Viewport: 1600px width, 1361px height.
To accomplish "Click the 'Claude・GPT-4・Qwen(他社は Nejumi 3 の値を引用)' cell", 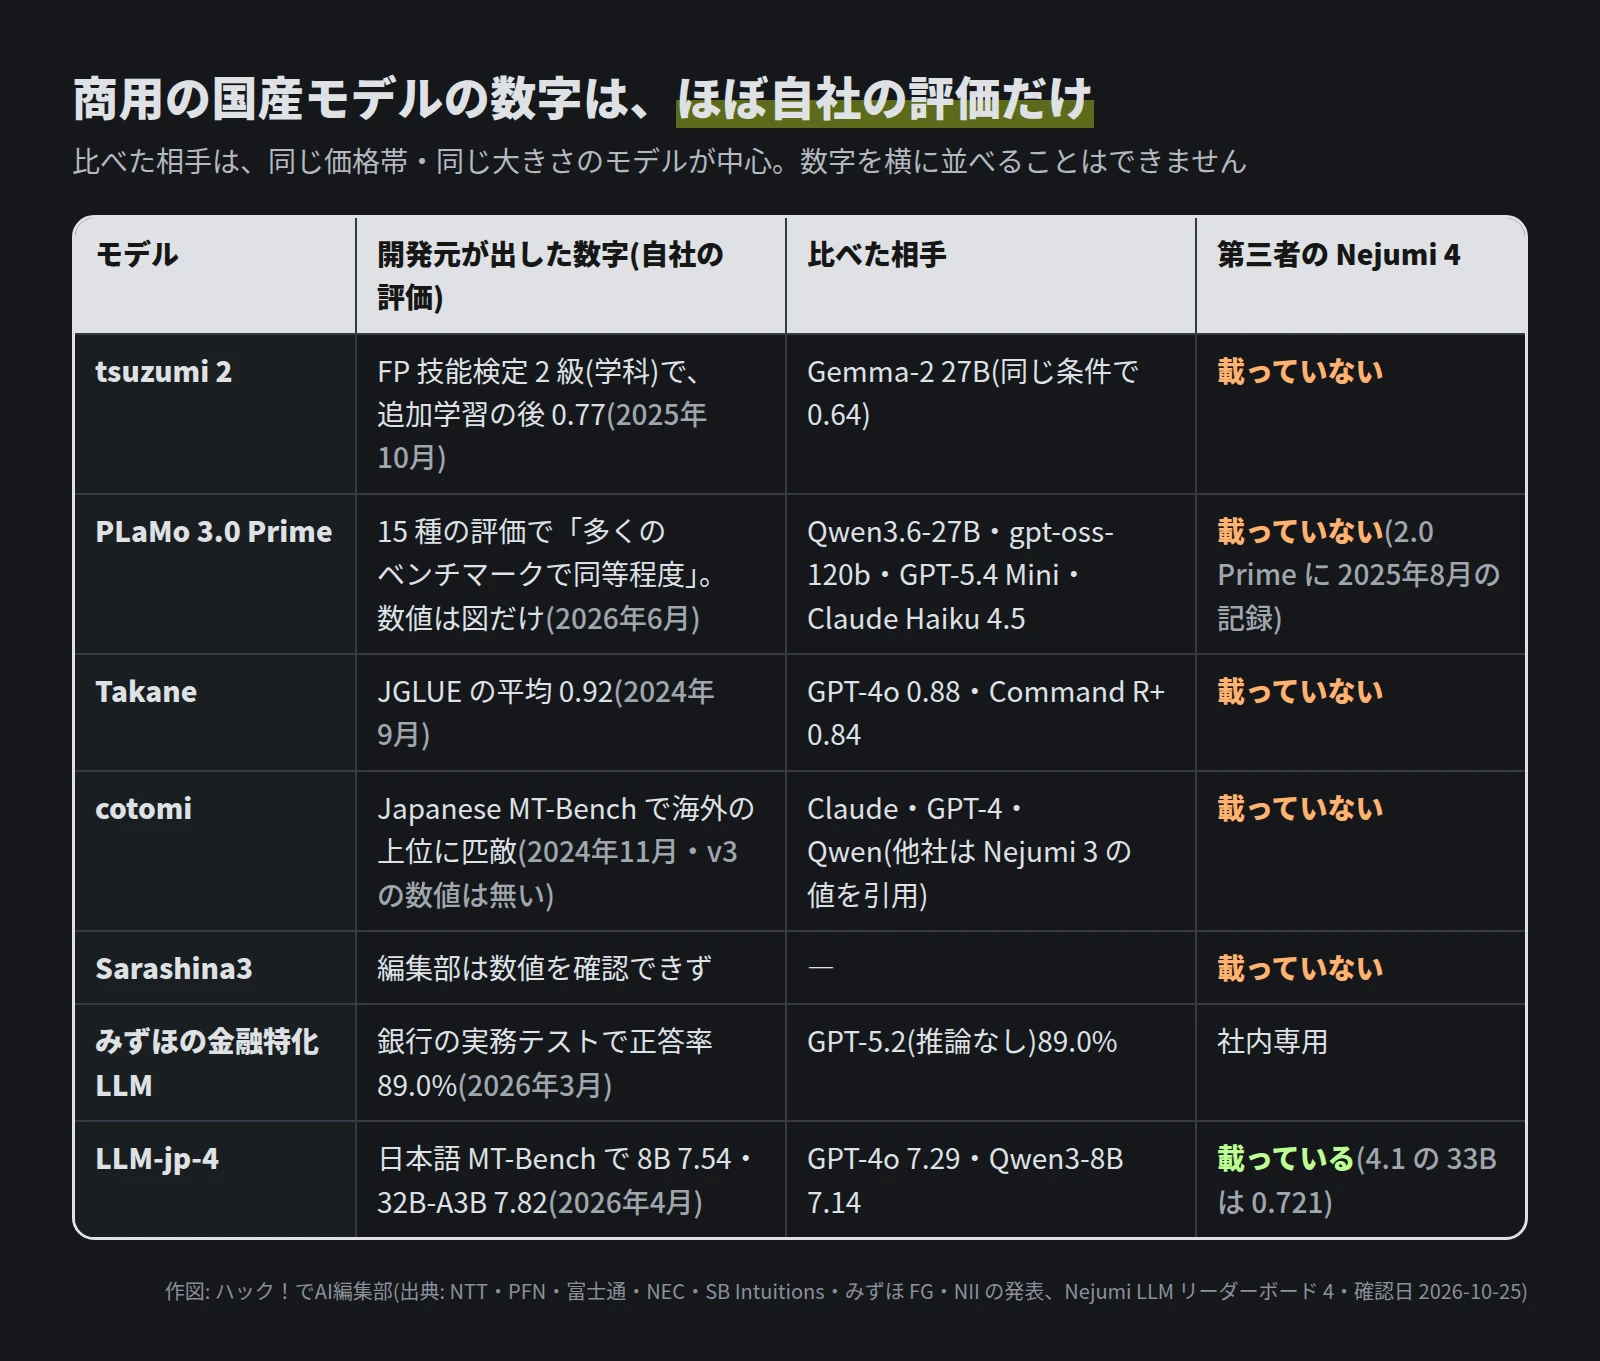I will pyautogui.click(x=991, y=851).
